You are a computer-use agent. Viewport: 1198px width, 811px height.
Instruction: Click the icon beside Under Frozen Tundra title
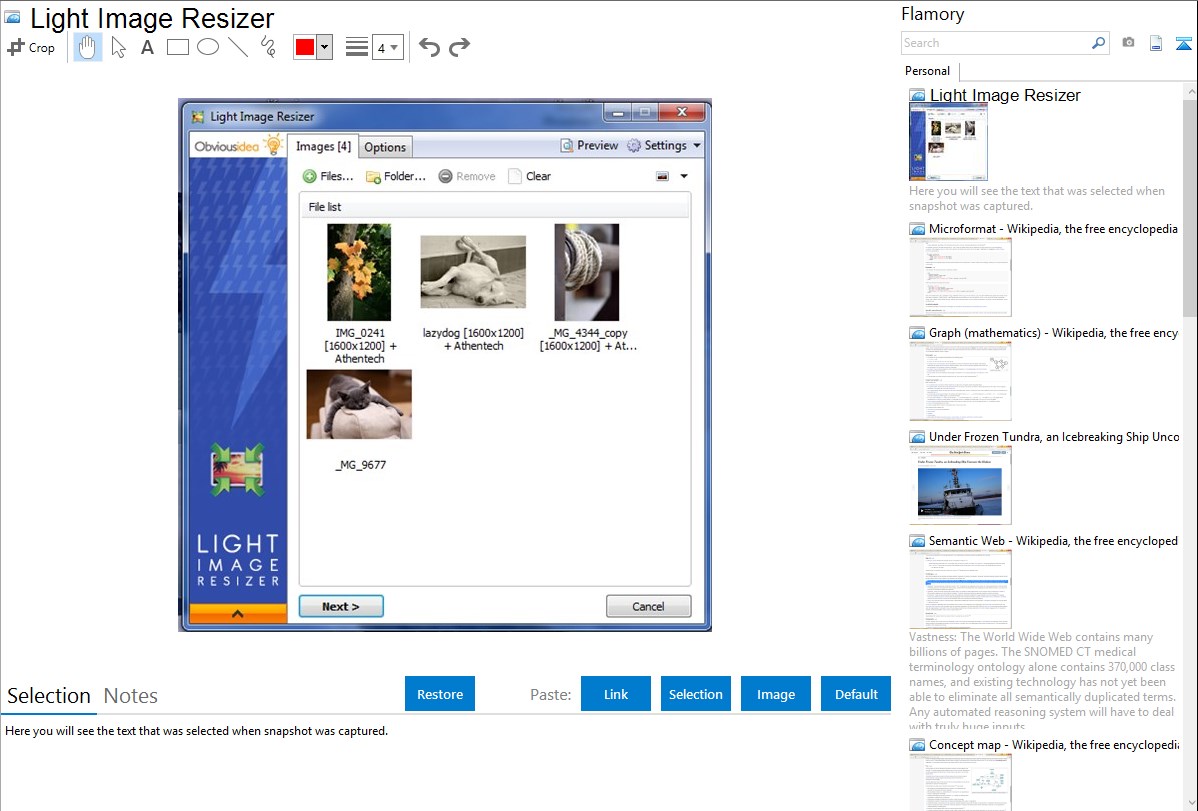pos(917,437)
